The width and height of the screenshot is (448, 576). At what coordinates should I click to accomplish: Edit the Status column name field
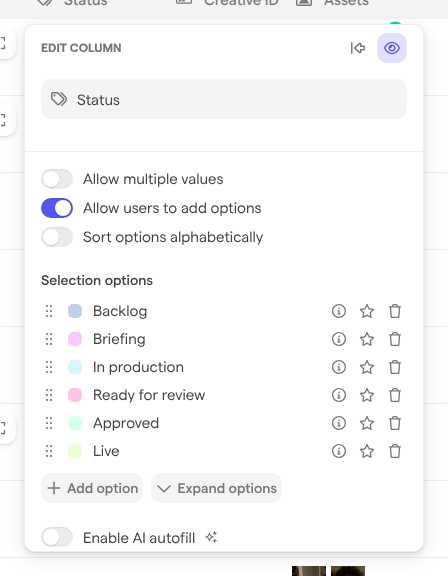[224, 99]
